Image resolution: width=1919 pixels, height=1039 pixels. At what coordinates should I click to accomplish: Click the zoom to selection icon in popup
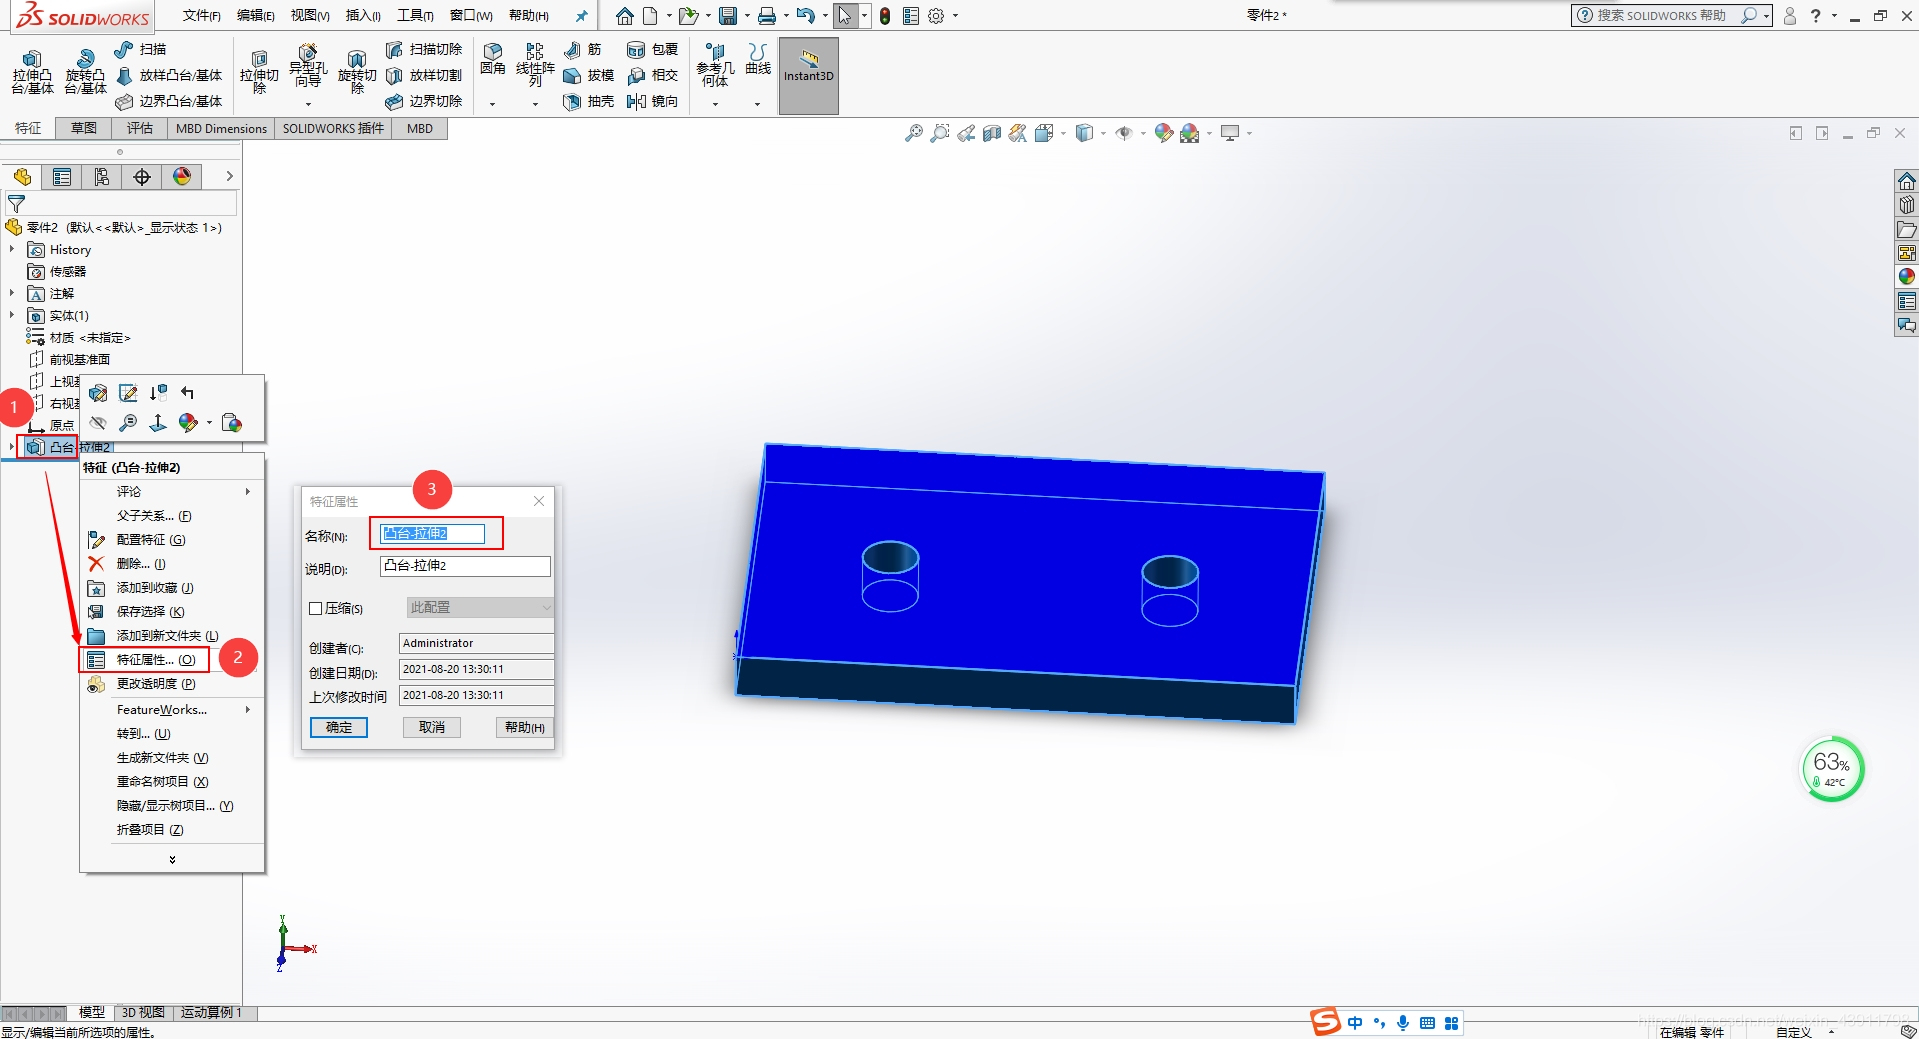coord(128,423)
